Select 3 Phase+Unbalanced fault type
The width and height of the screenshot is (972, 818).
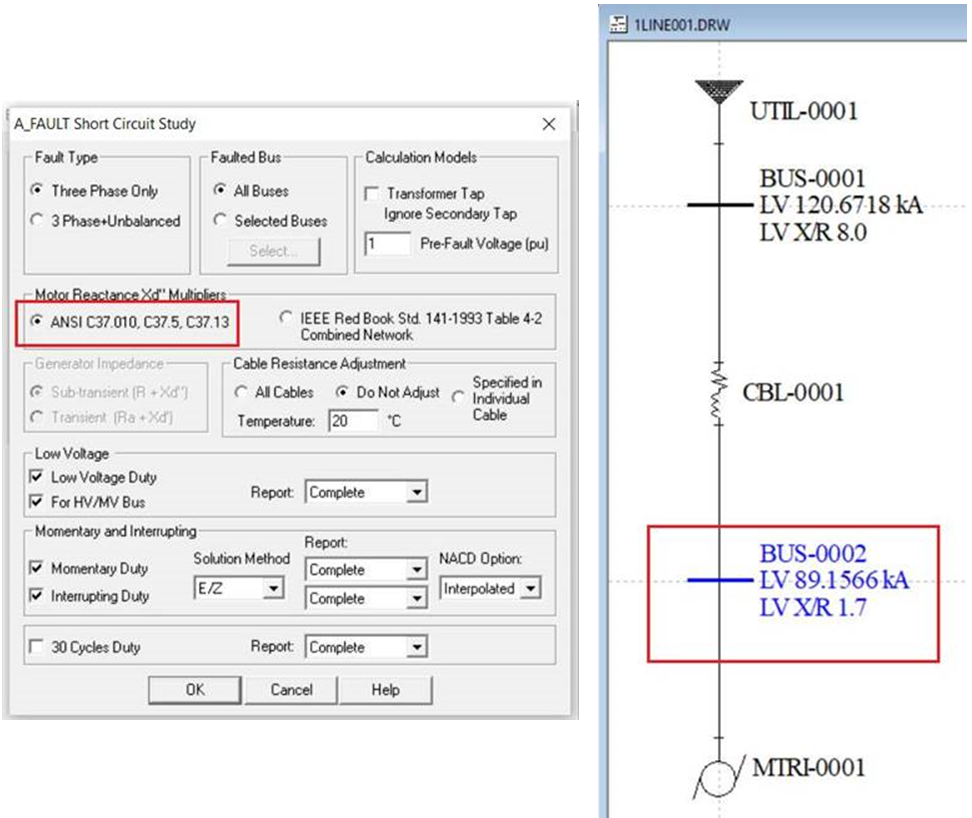[38, 221]
